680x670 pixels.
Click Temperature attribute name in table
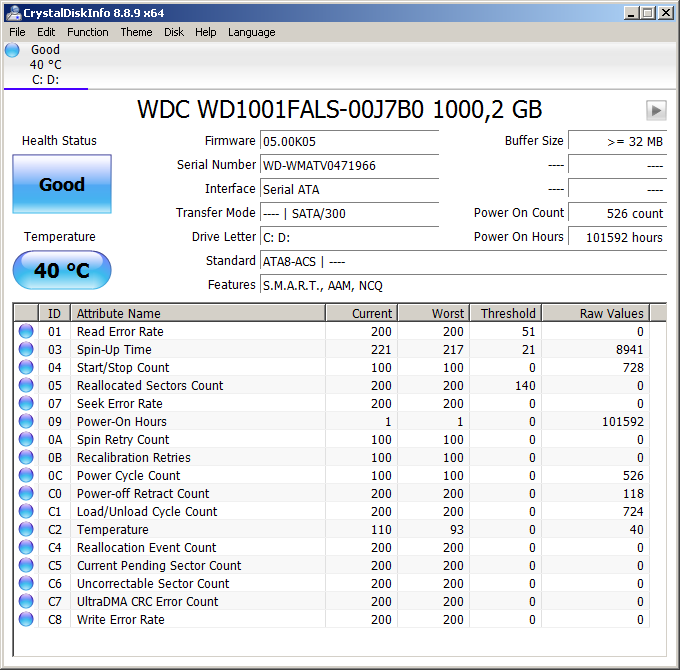tap(113, 529)
